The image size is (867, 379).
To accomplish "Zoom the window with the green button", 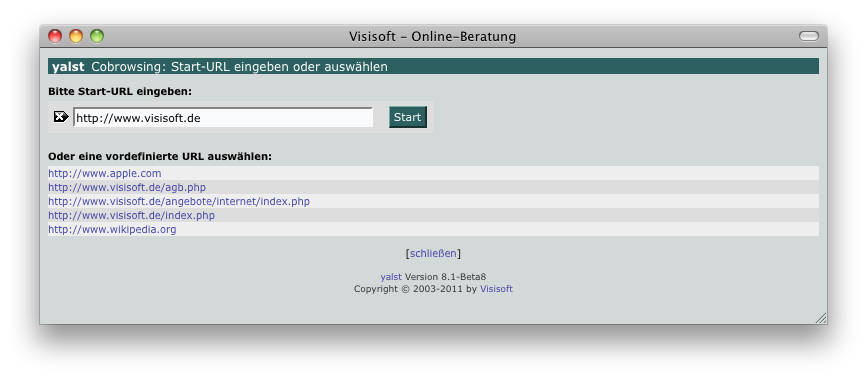I will (x=97, y=36).
